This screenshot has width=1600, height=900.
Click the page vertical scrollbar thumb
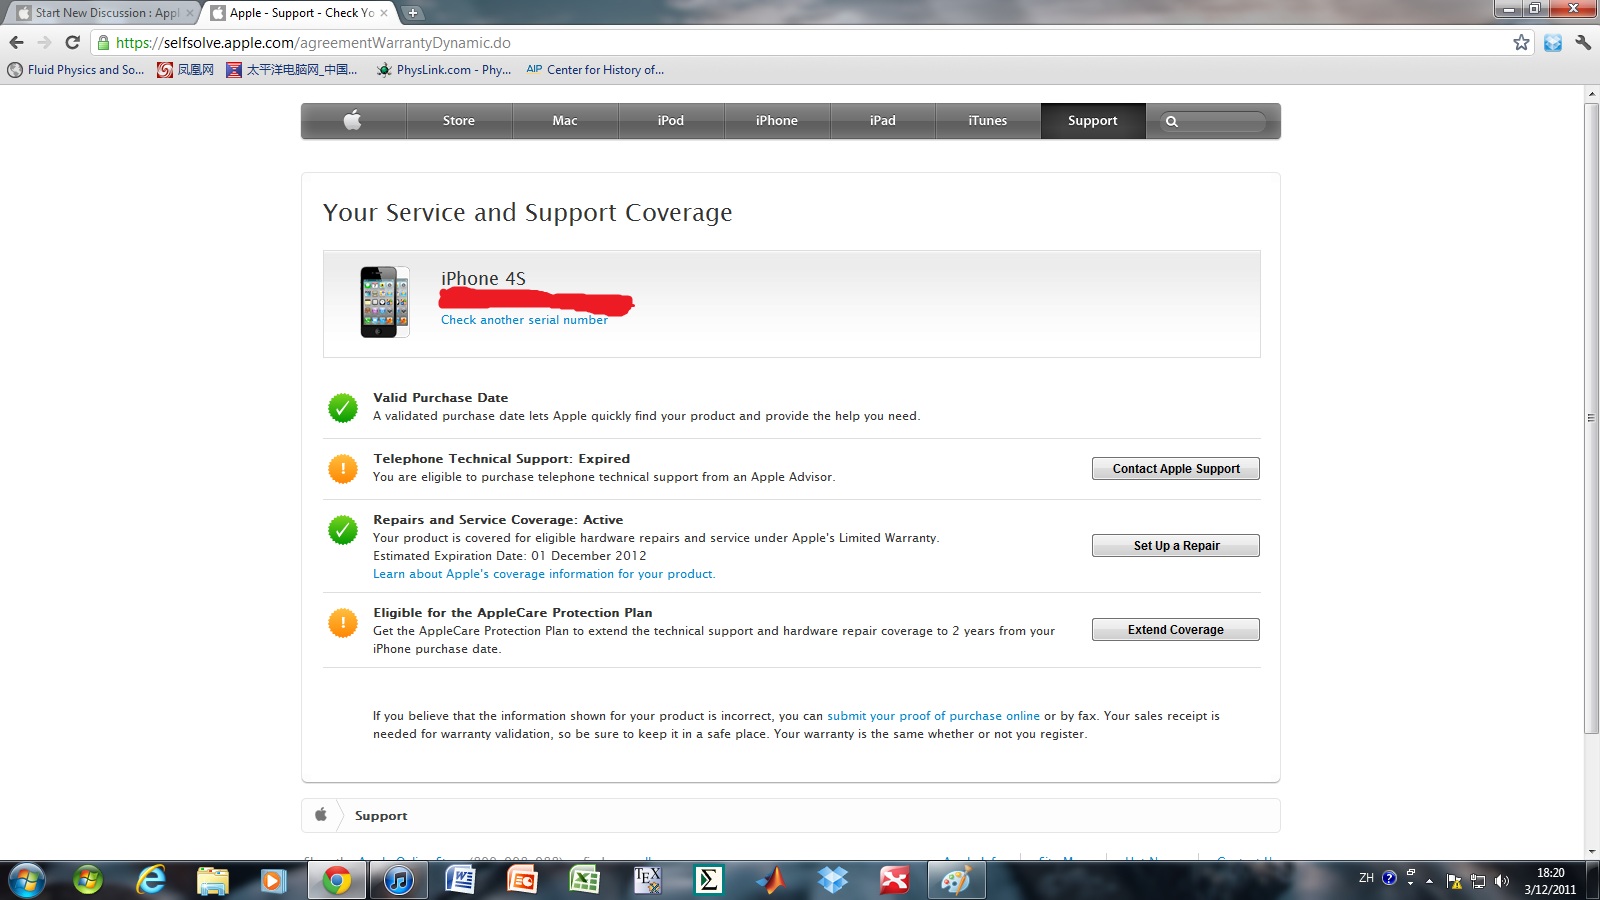1591,418
